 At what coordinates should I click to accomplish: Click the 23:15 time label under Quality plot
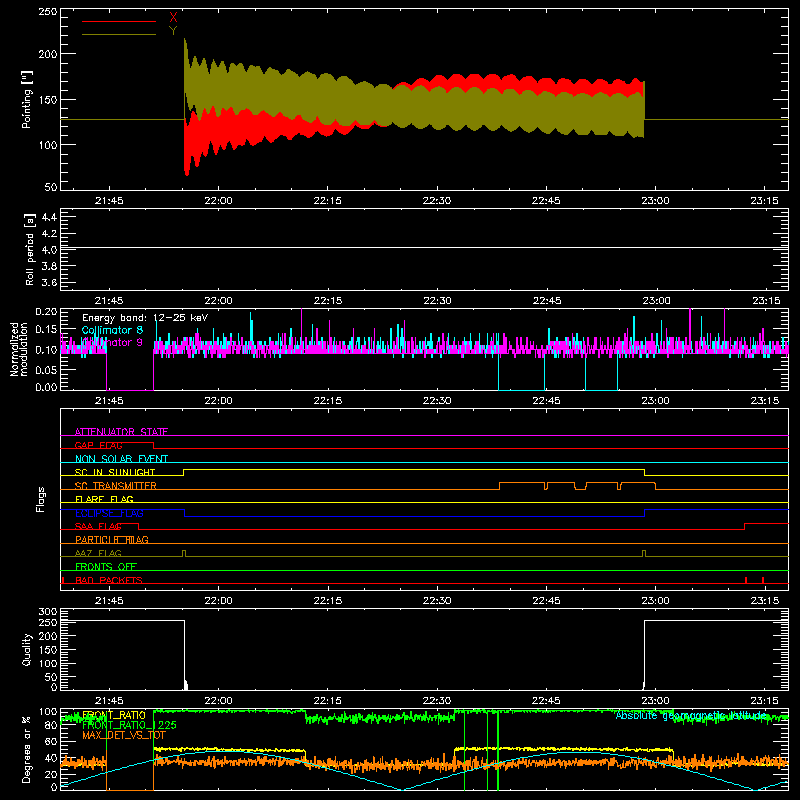click(x=764, y=701)
